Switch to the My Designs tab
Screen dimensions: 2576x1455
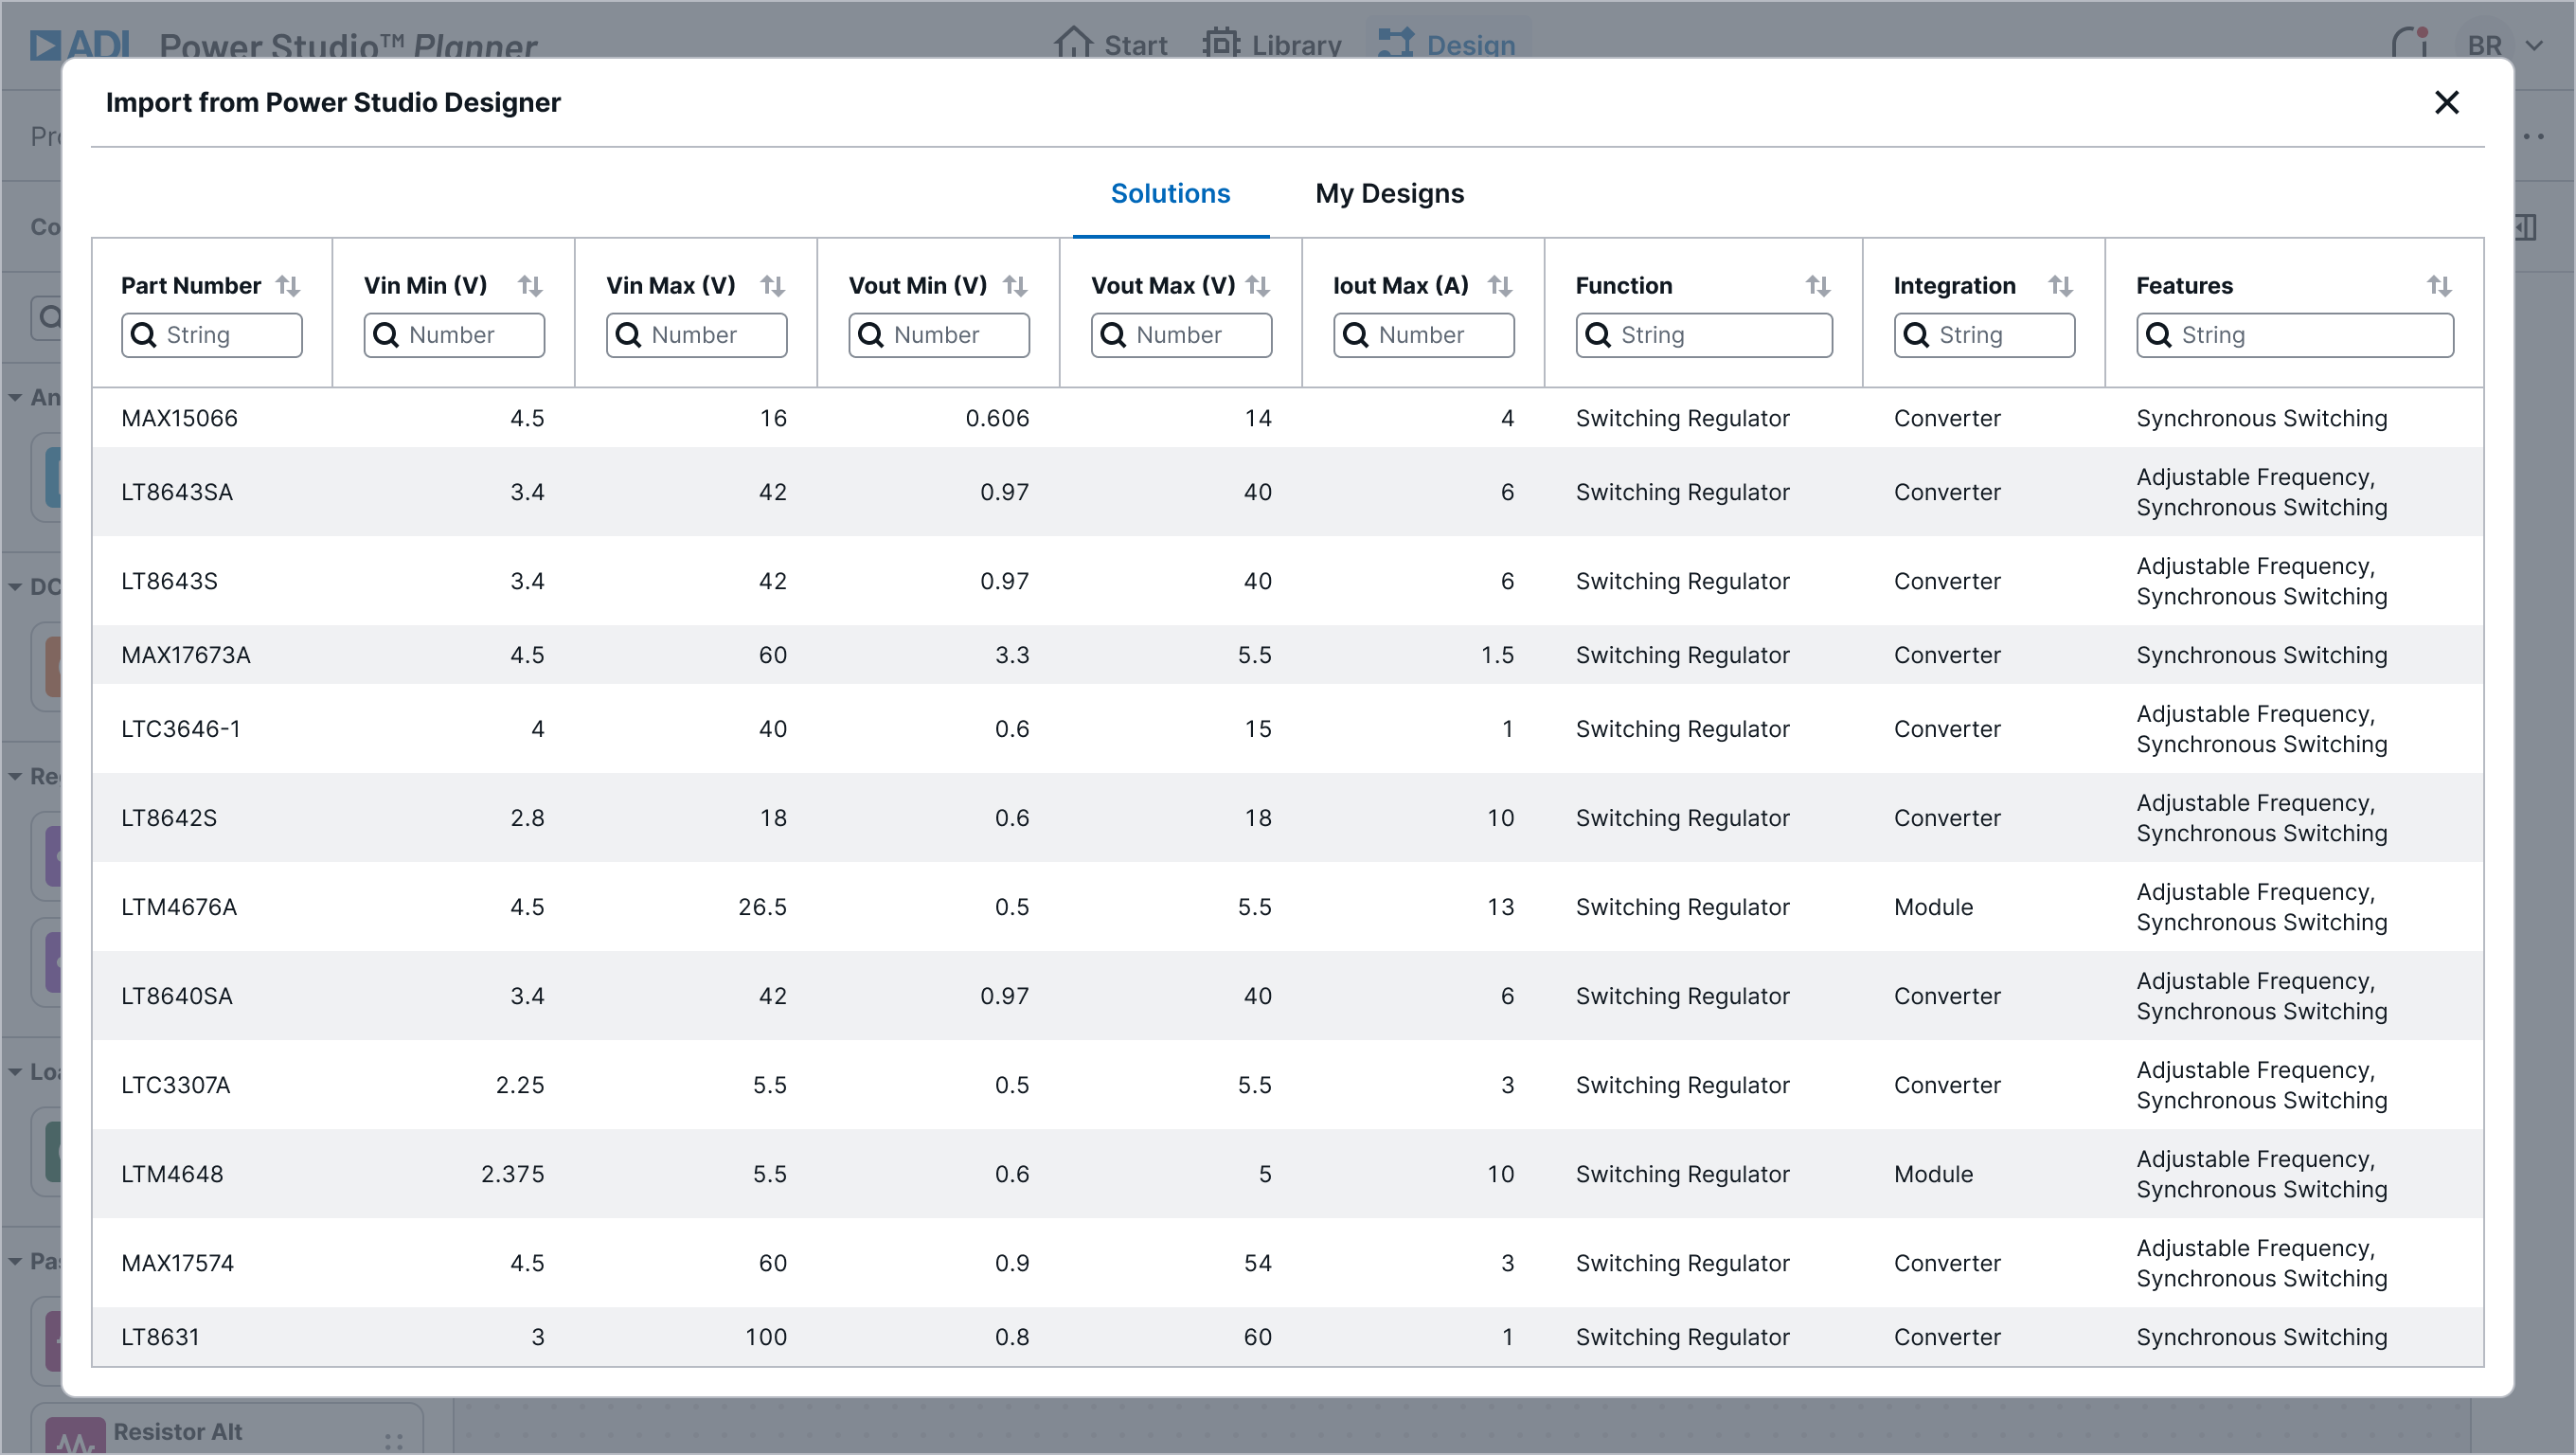point(1389,194)
